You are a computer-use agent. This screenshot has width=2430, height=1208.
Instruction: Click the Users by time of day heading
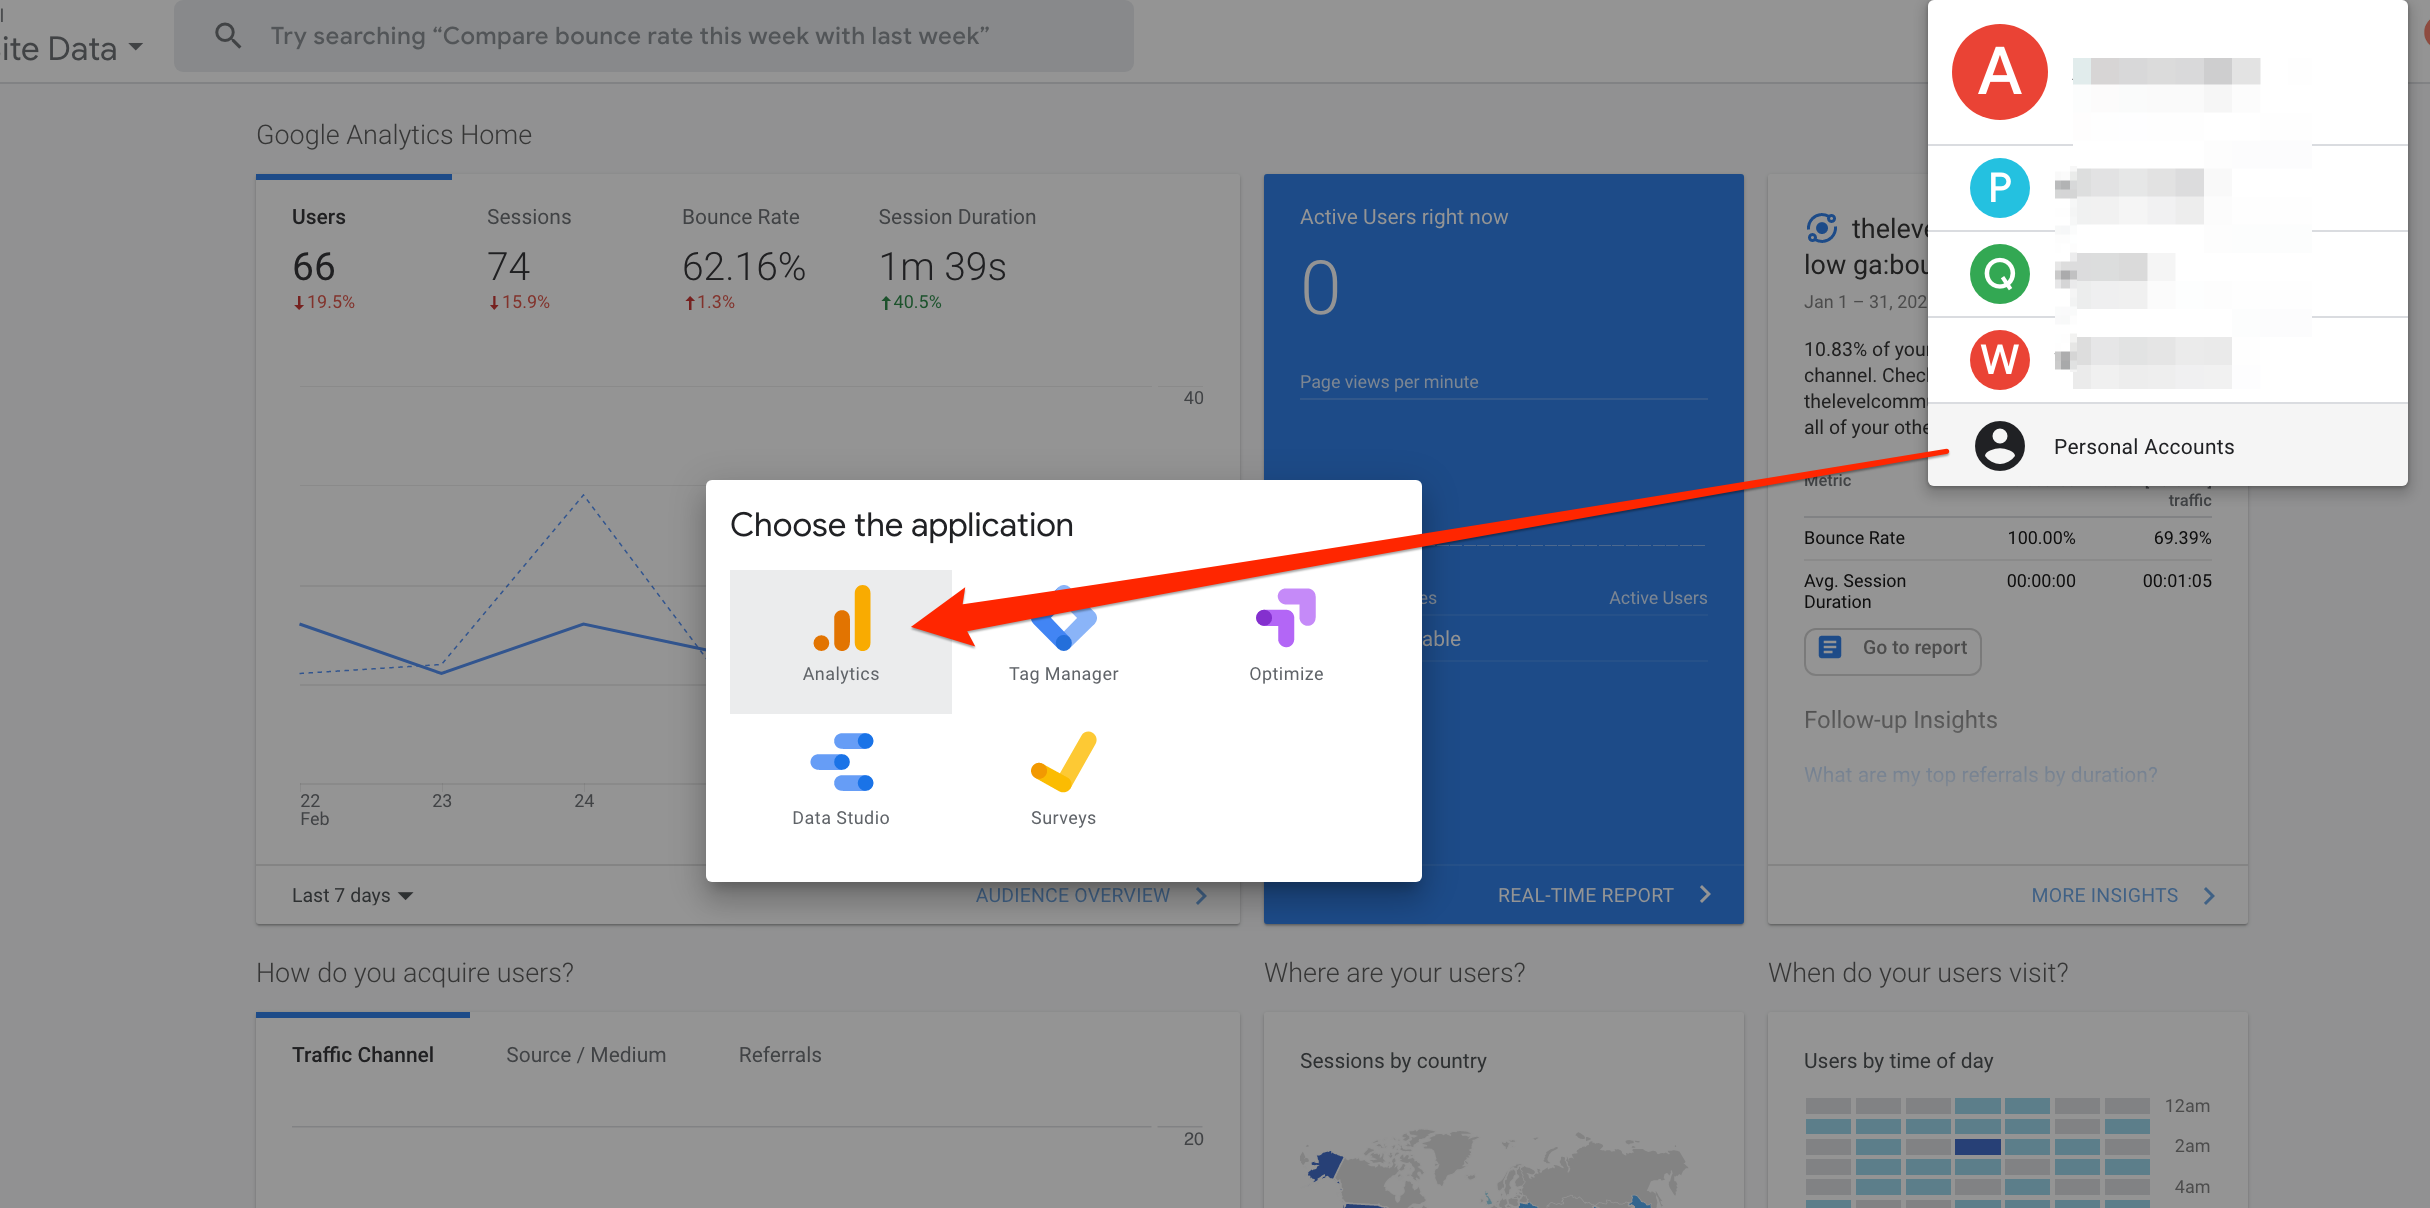tap(1898, 1061)
